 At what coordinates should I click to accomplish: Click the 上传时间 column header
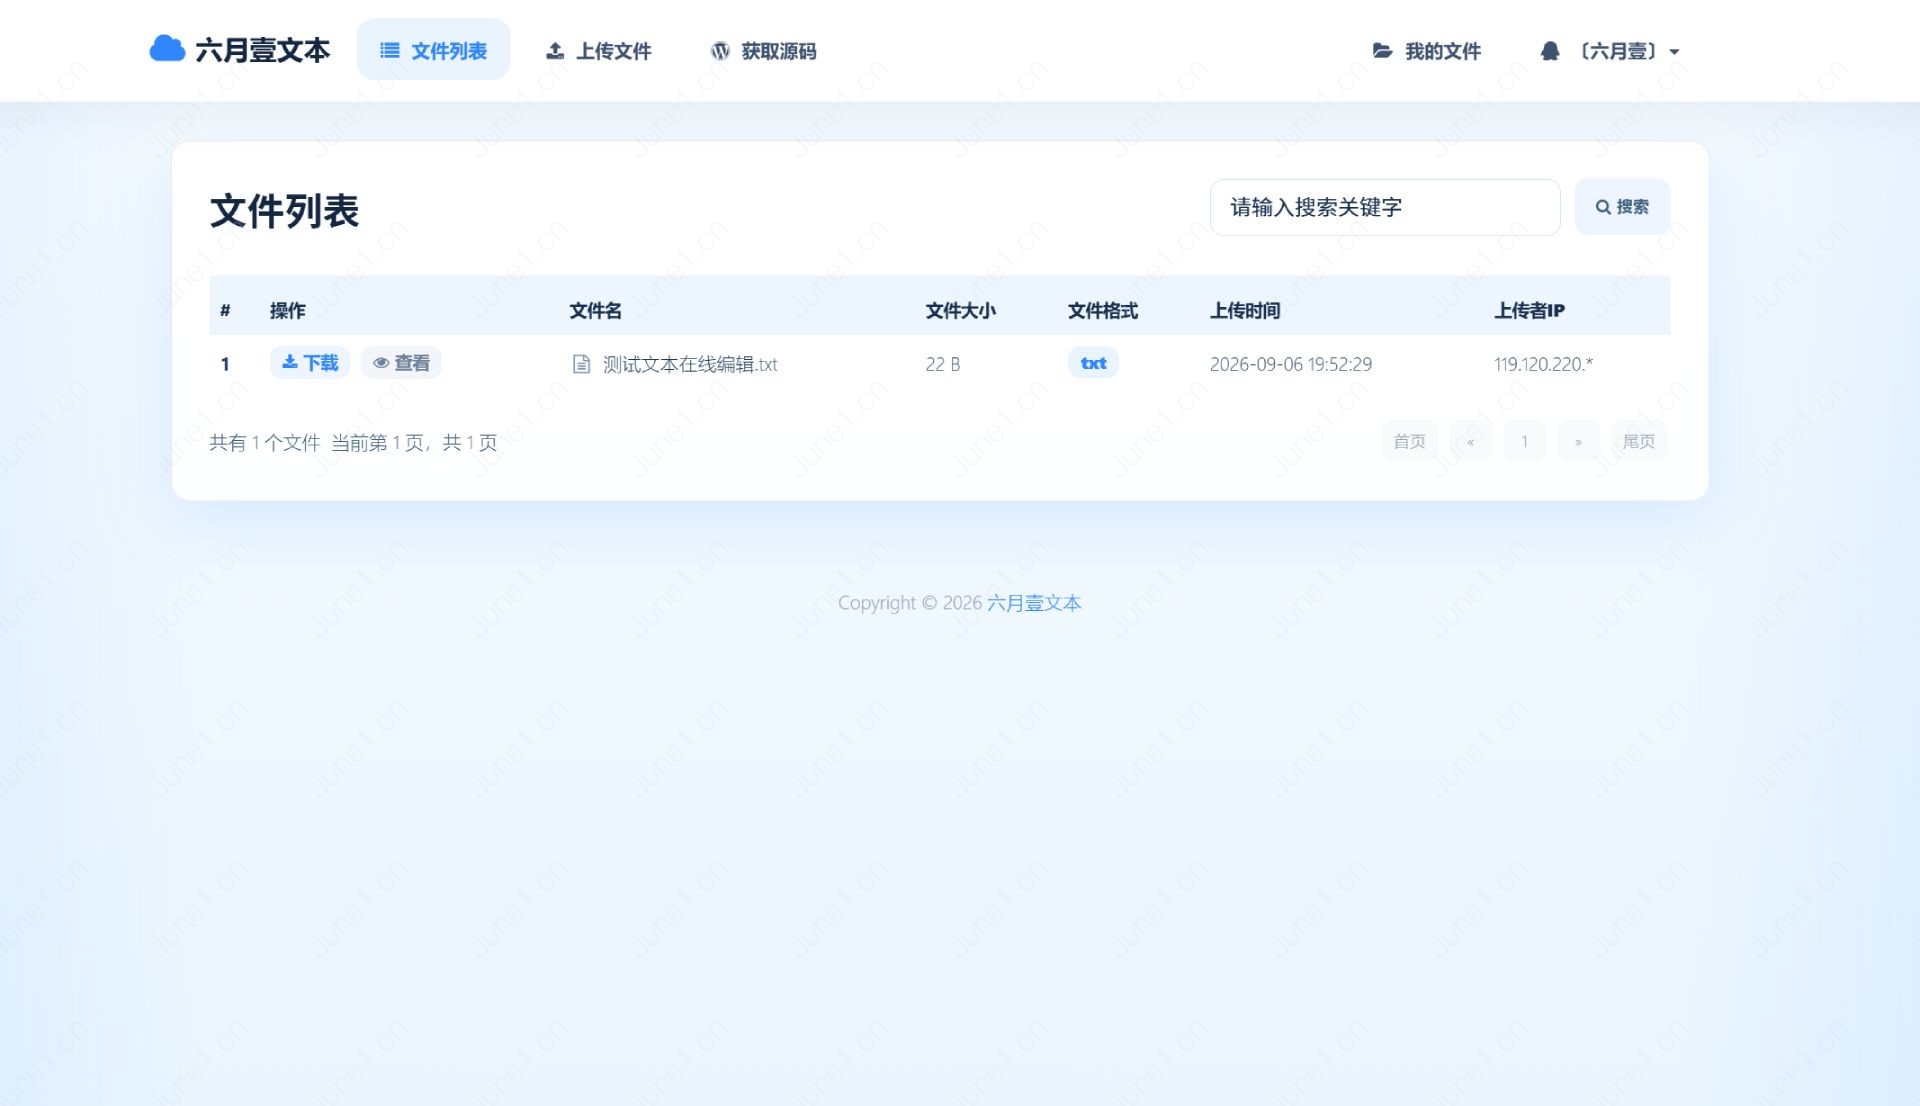point(1245,311)
